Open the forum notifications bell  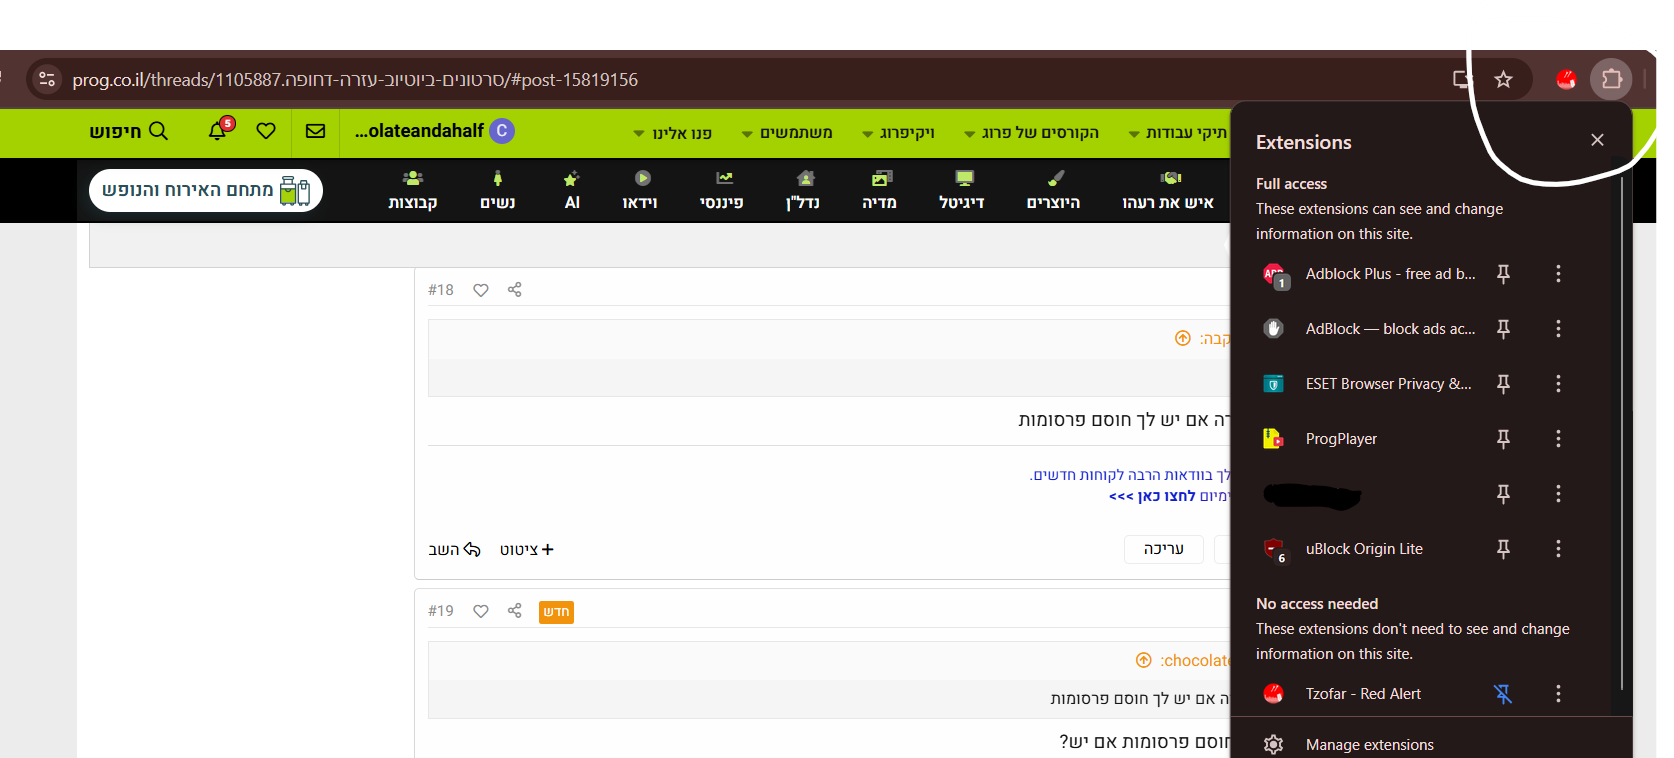pyautogui.click(x=218, y=130)
